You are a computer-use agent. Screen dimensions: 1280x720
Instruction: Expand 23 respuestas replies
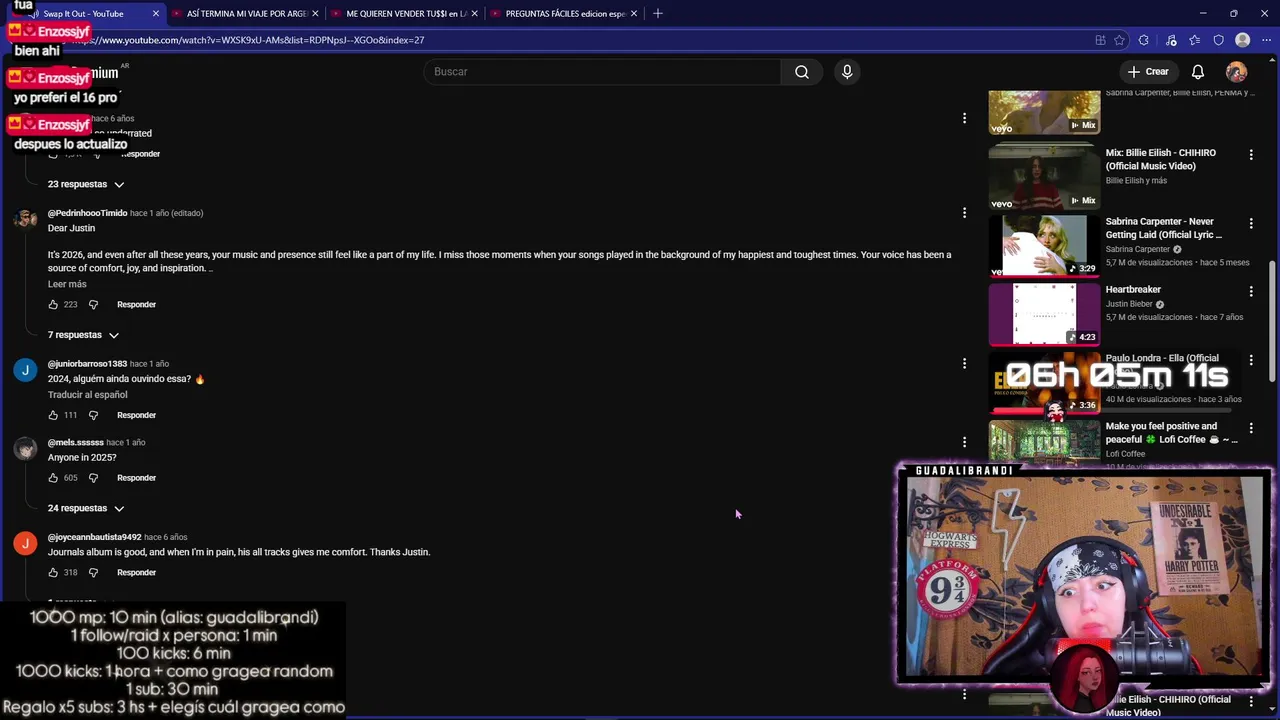(x=86, y=184)
